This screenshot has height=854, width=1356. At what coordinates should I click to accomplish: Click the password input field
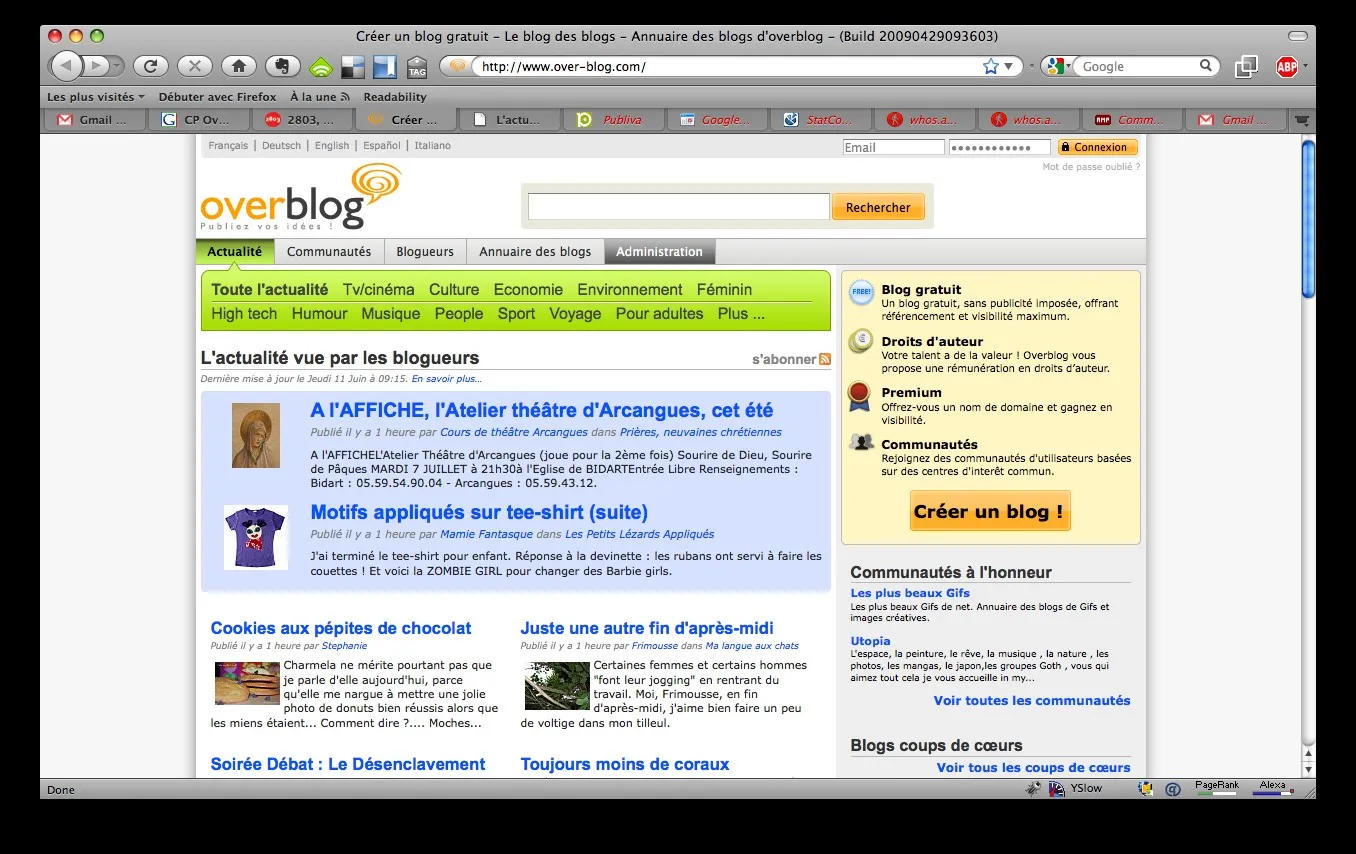999,147
